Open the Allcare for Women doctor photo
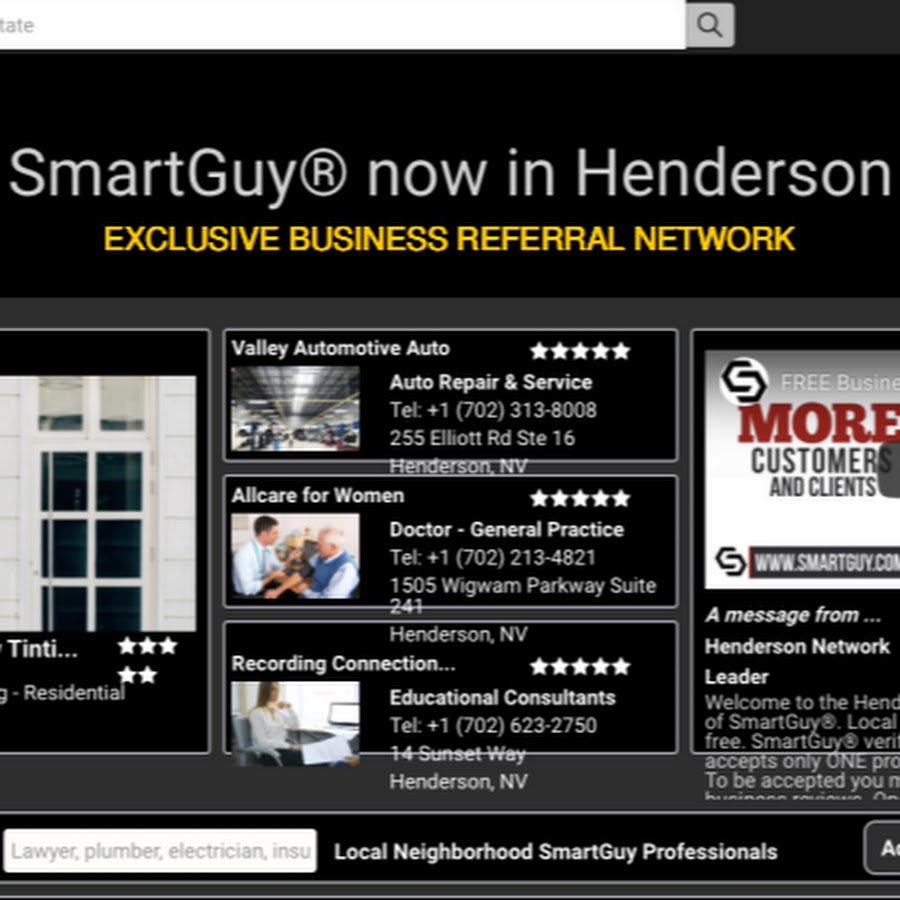This screenshot has height=900, width=900. (295, 555)
